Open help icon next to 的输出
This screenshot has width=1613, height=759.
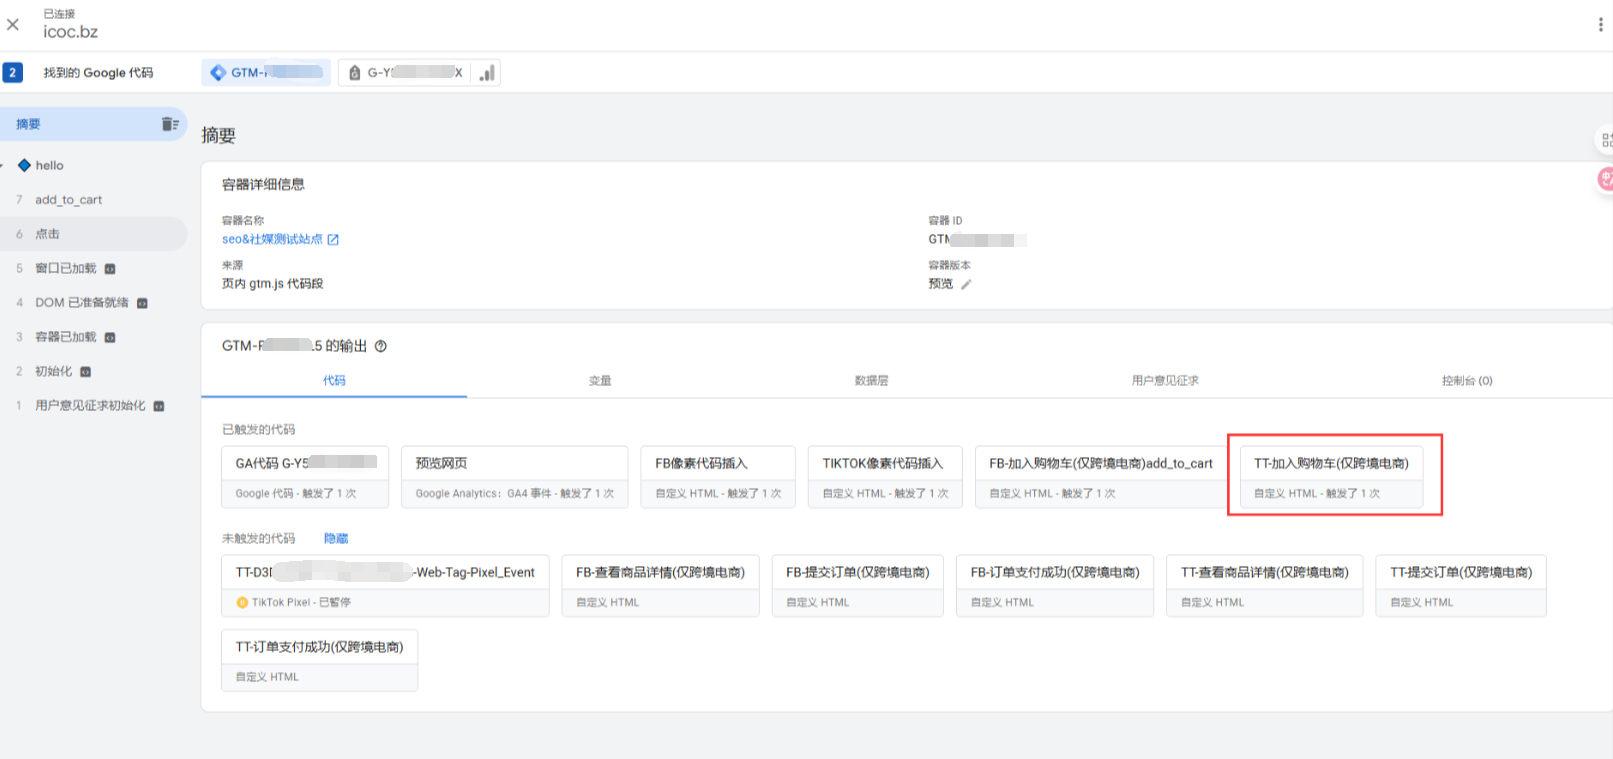tap(381, 346)
